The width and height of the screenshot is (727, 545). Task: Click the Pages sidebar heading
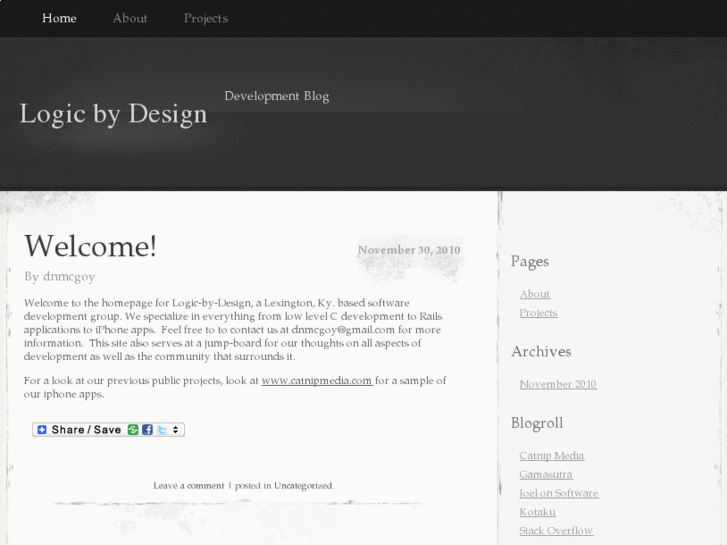[529, 262]
